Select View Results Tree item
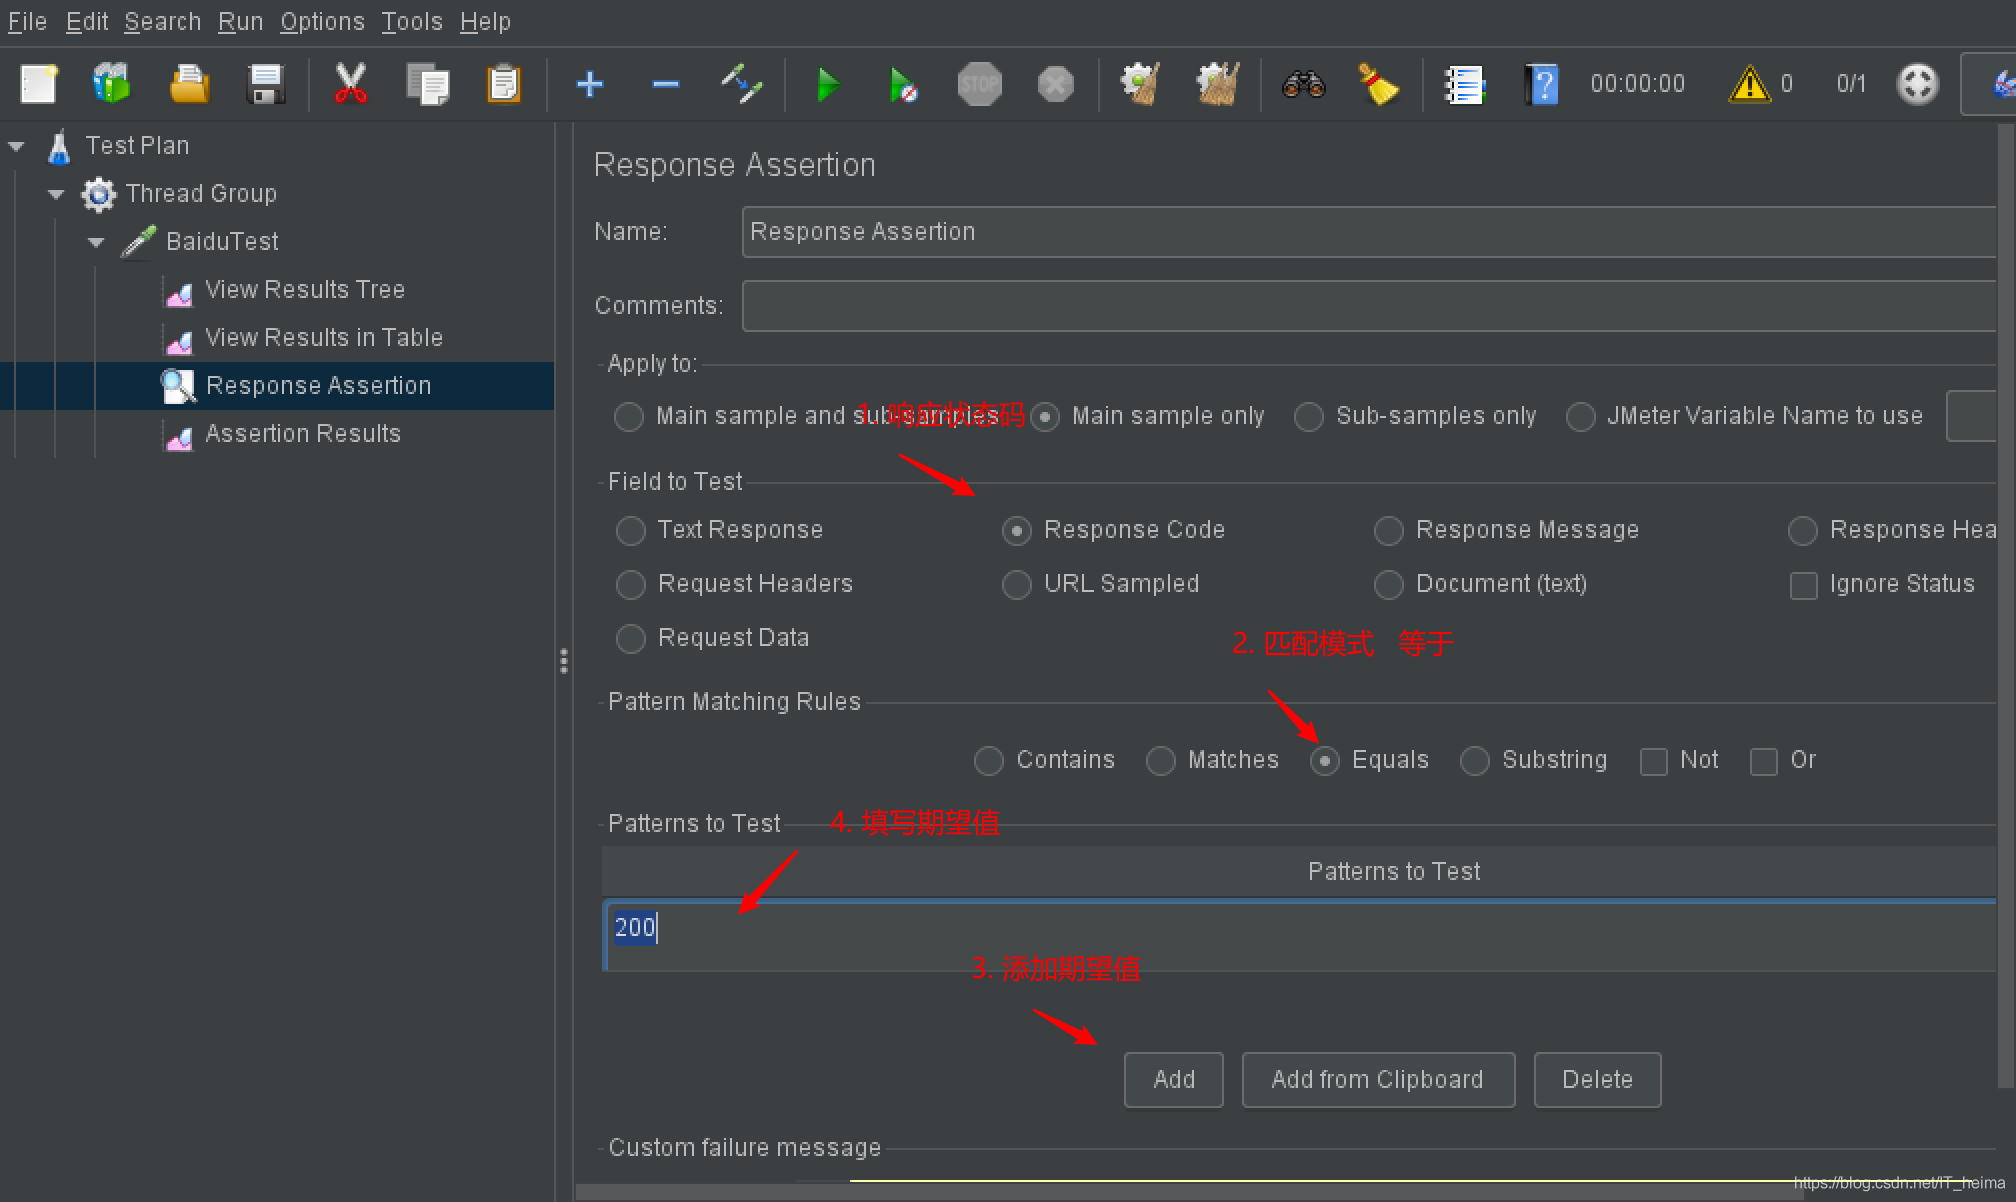2016x1202 pixels. tap(304, 290)
